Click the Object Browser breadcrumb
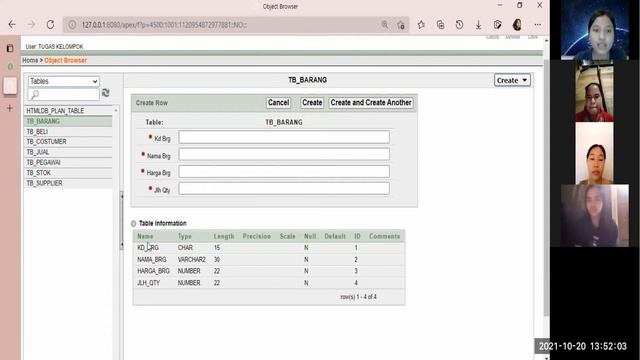This screenshot has width=640, height=360. (x=65, y=60)
